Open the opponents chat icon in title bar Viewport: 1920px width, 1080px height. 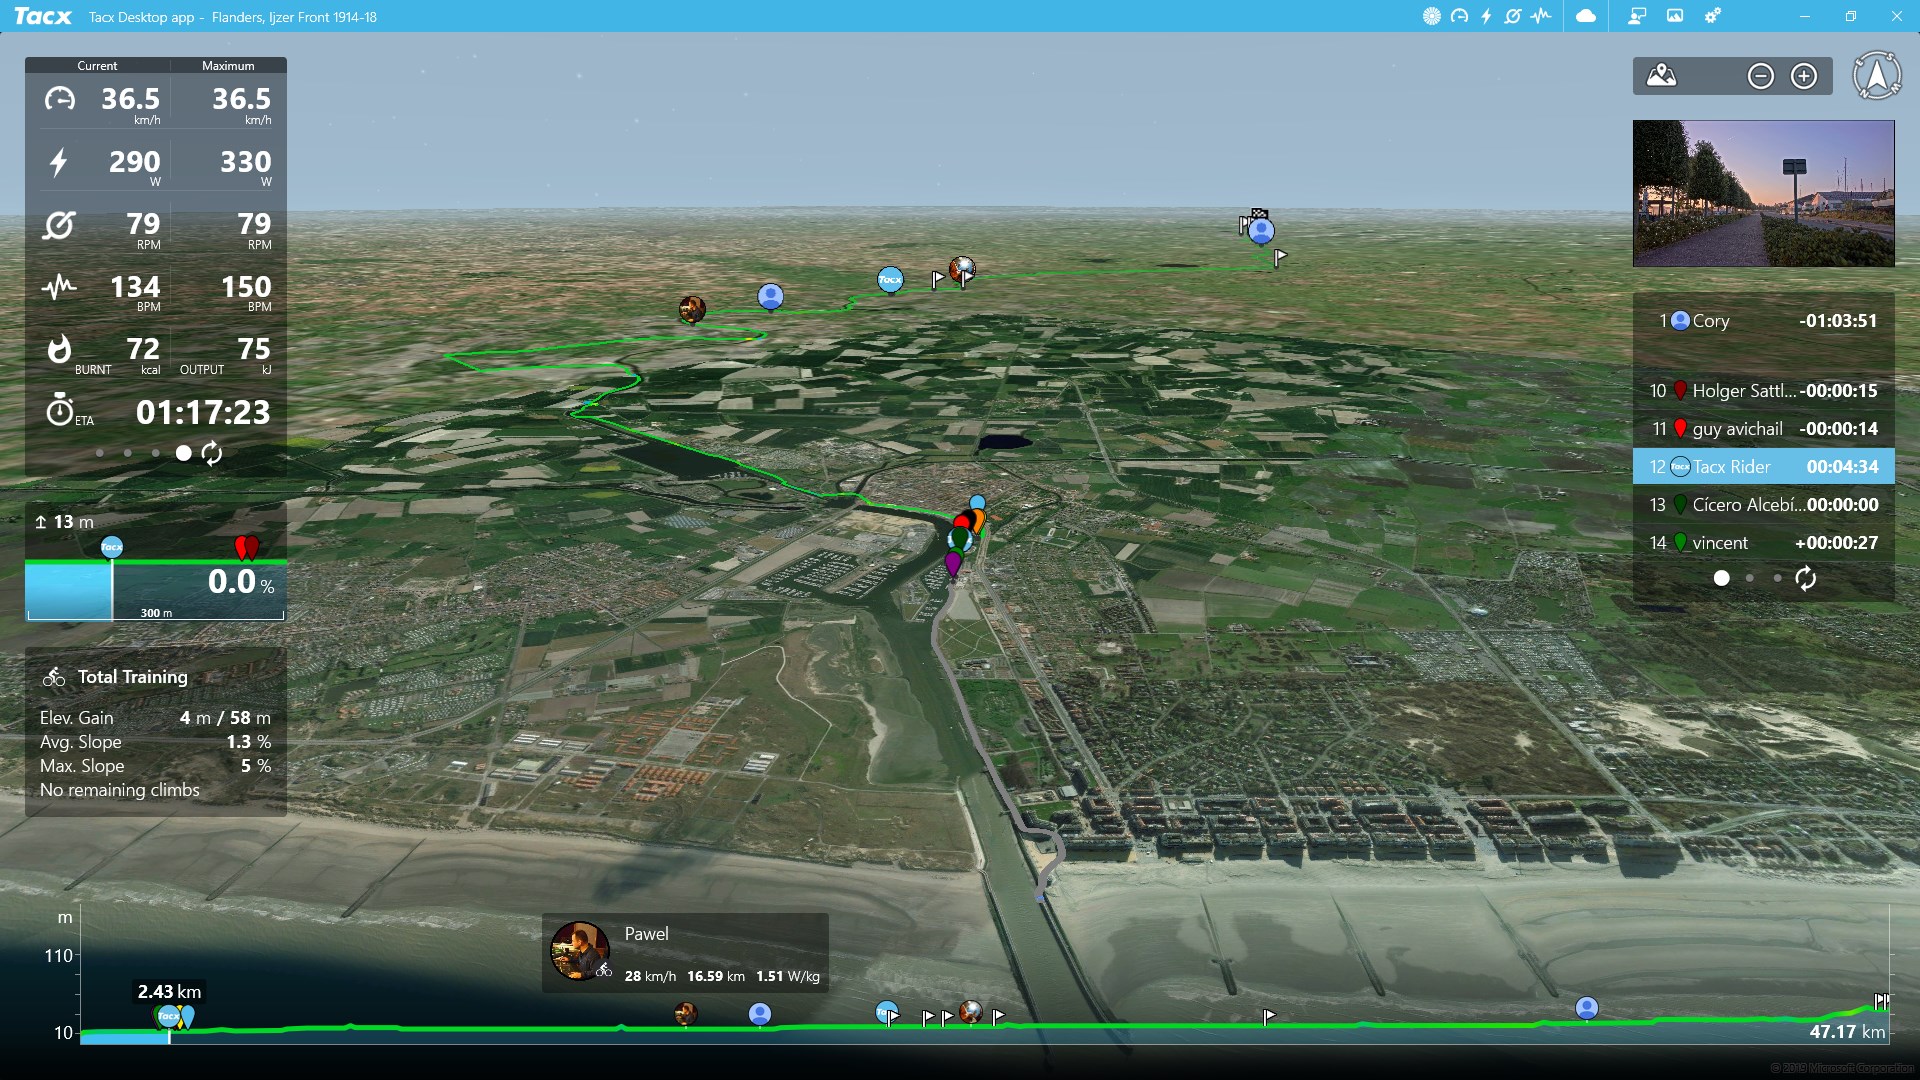(x=1637, y=16)
